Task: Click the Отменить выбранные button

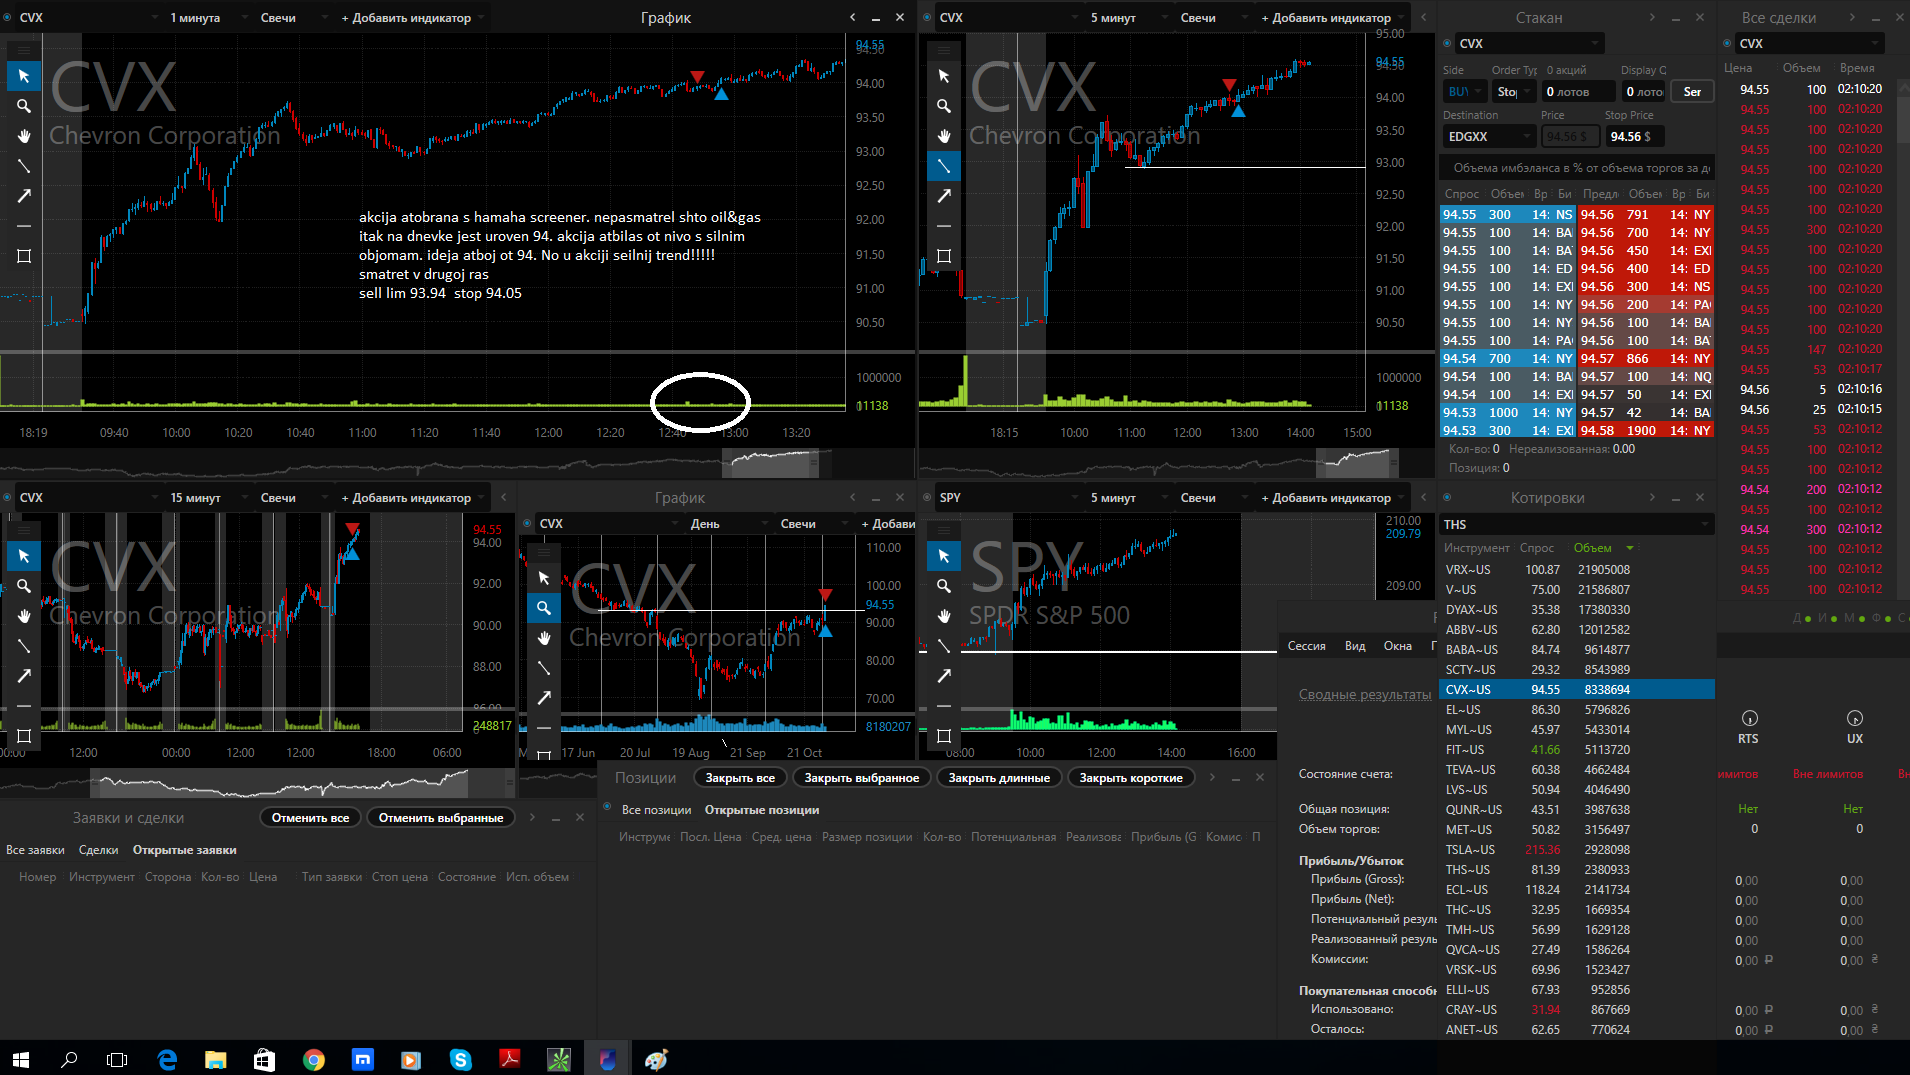Action: click(x=440, y=818)
